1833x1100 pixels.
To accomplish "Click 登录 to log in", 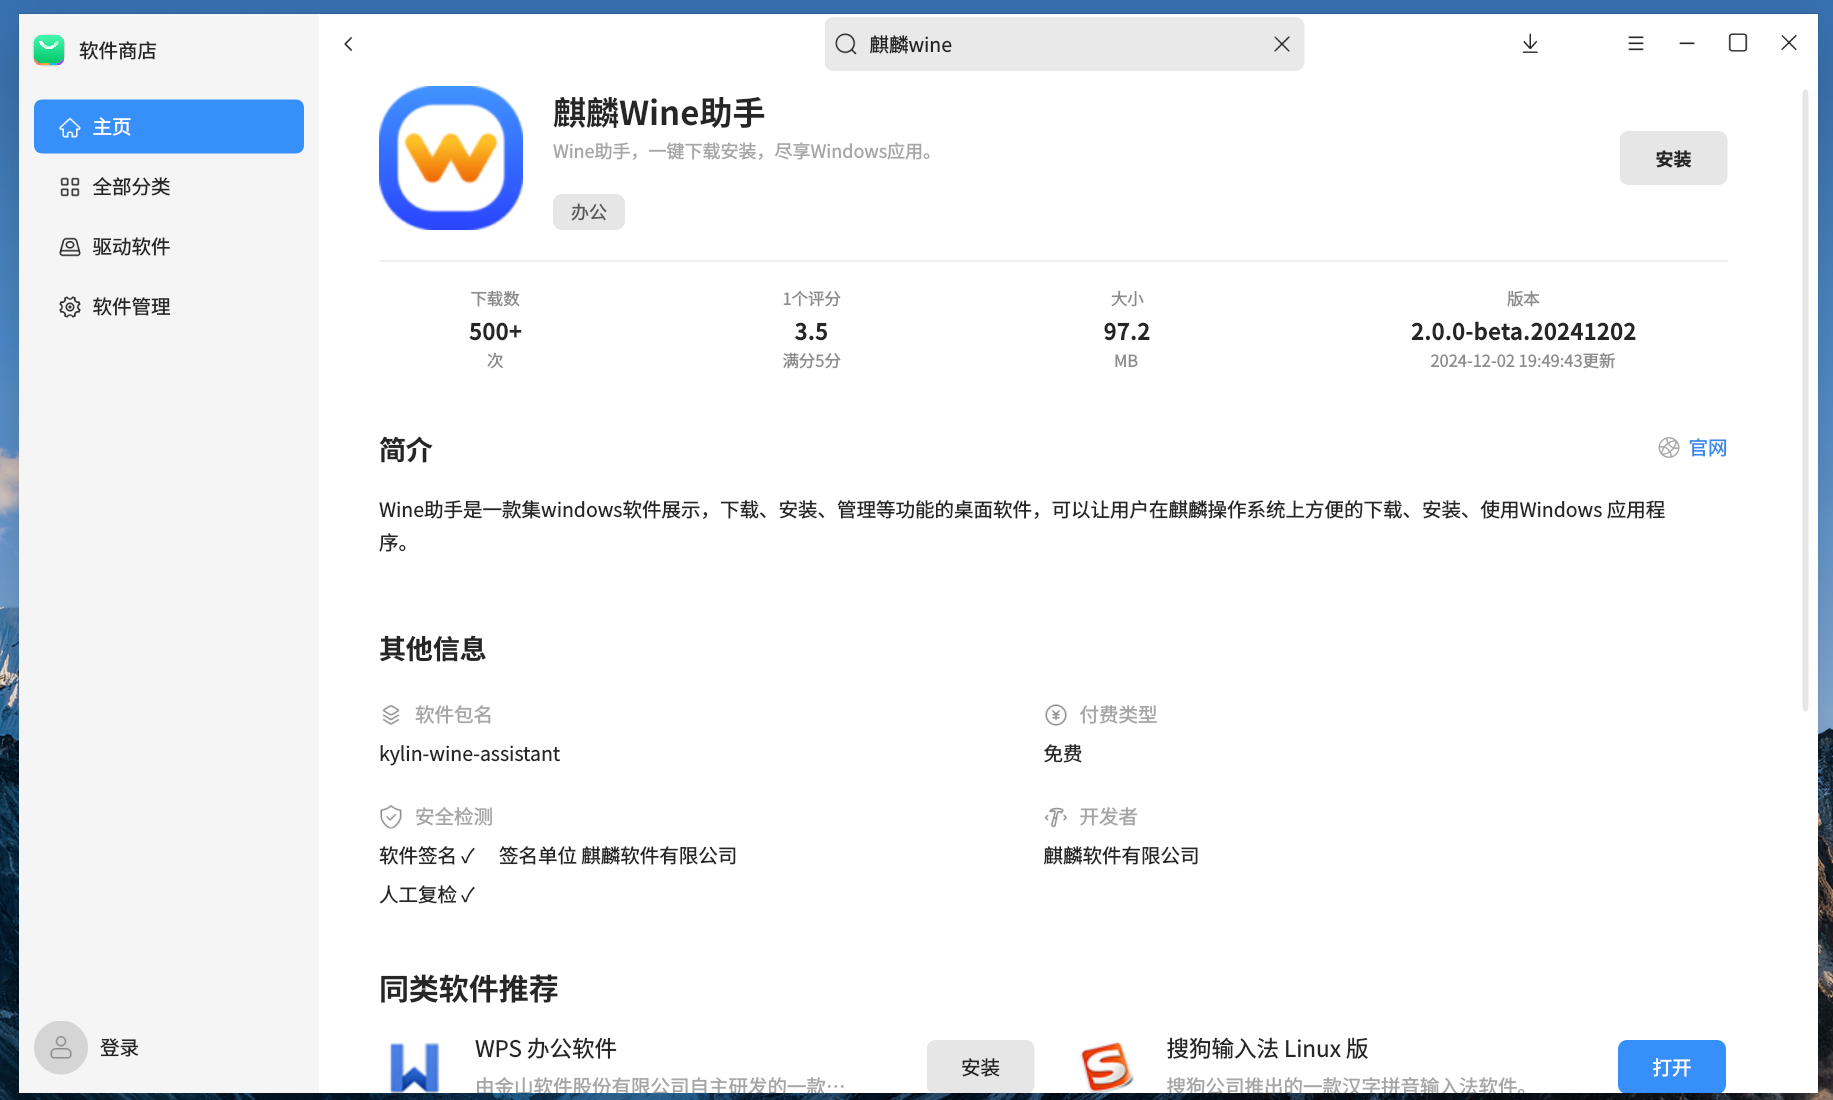I will (x=119, y=1048).
